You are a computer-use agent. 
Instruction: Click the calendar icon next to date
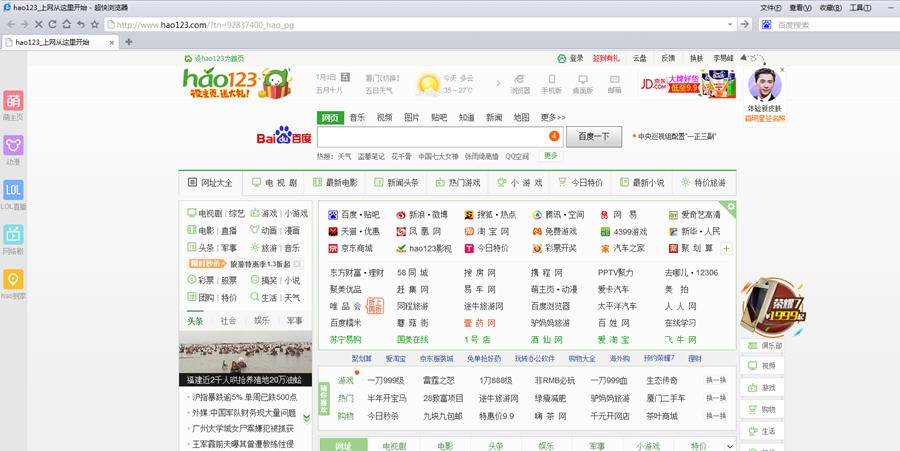[x=345, y=77]
